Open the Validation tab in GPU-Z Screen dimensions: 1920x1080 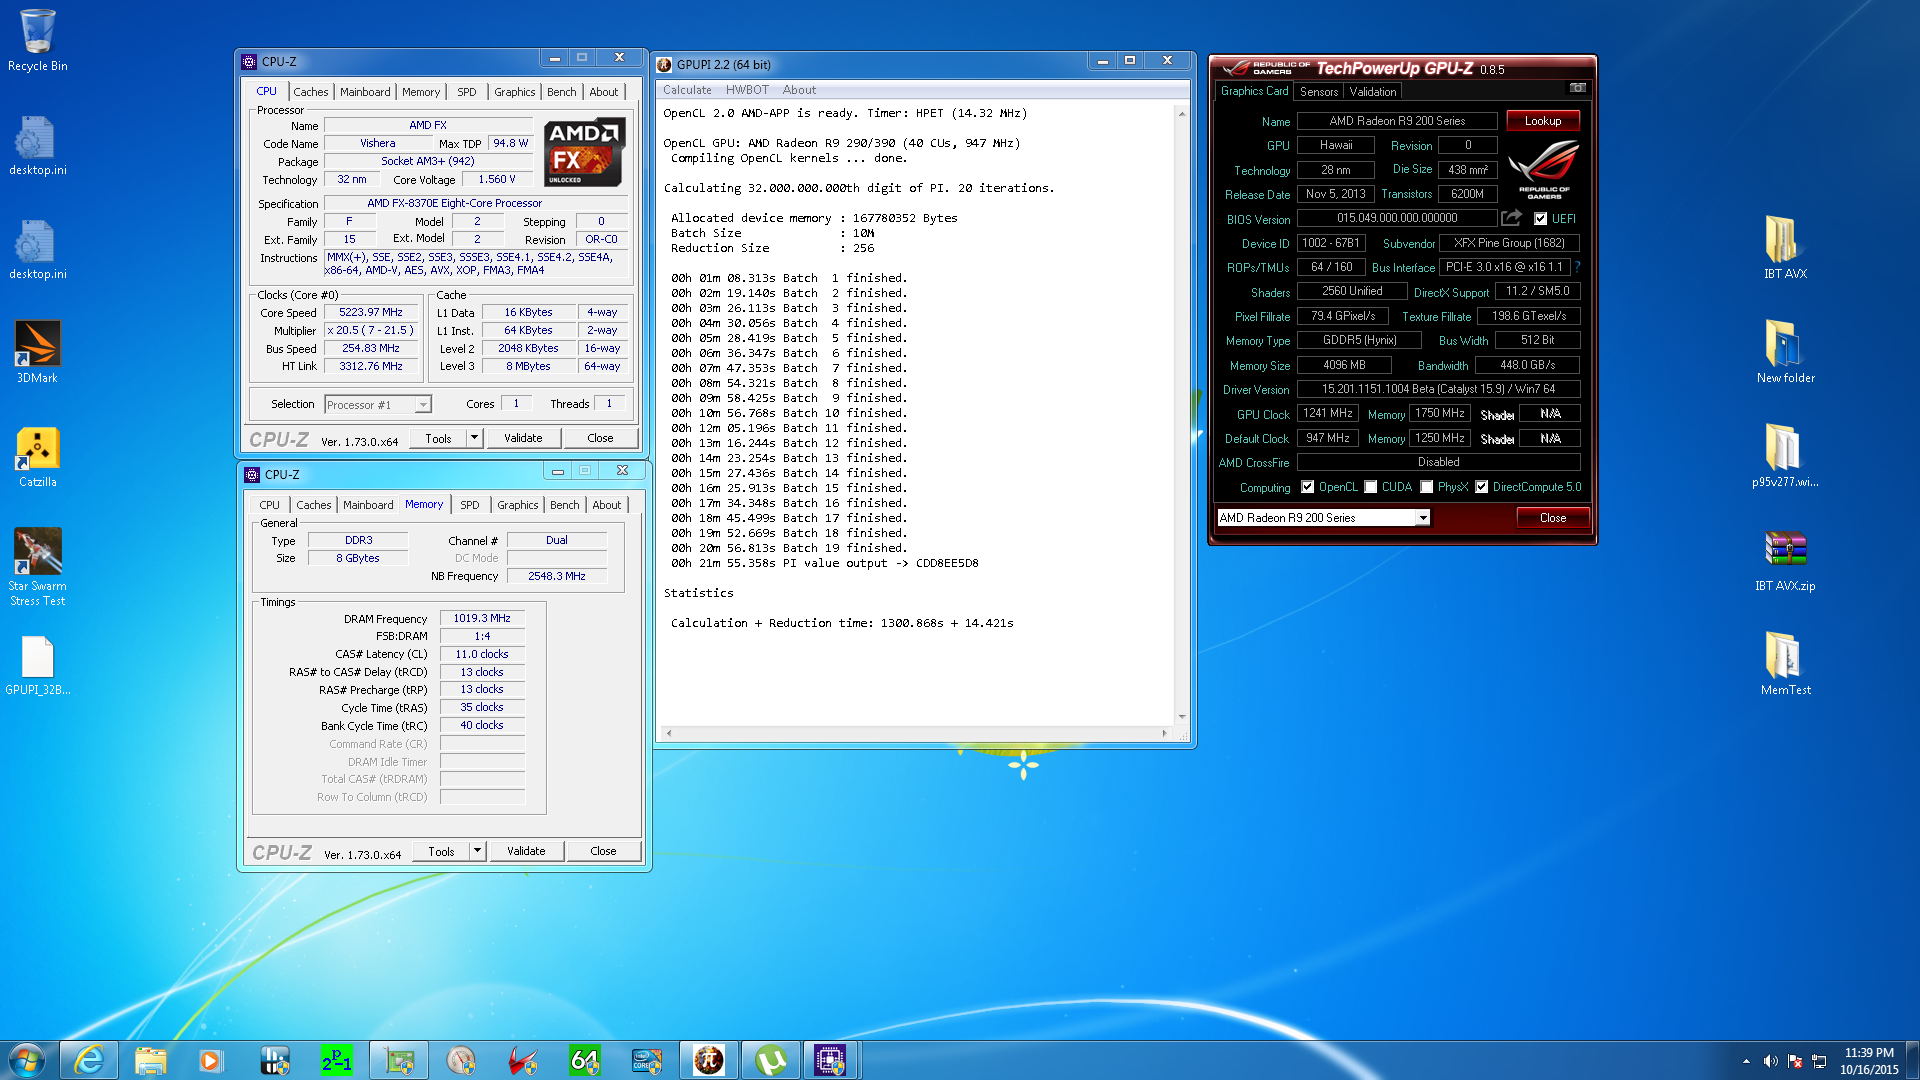point(1373,92)
